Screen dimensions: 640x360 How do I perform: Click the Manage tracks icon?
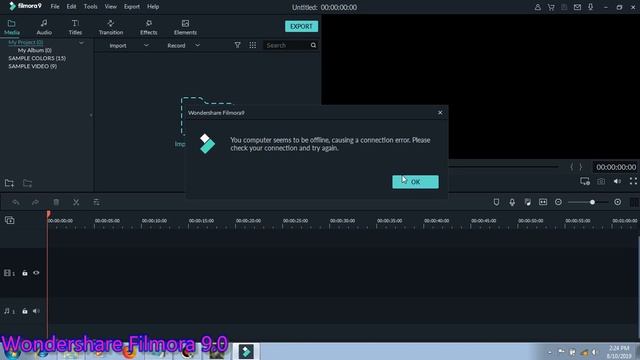click(9, 220)
